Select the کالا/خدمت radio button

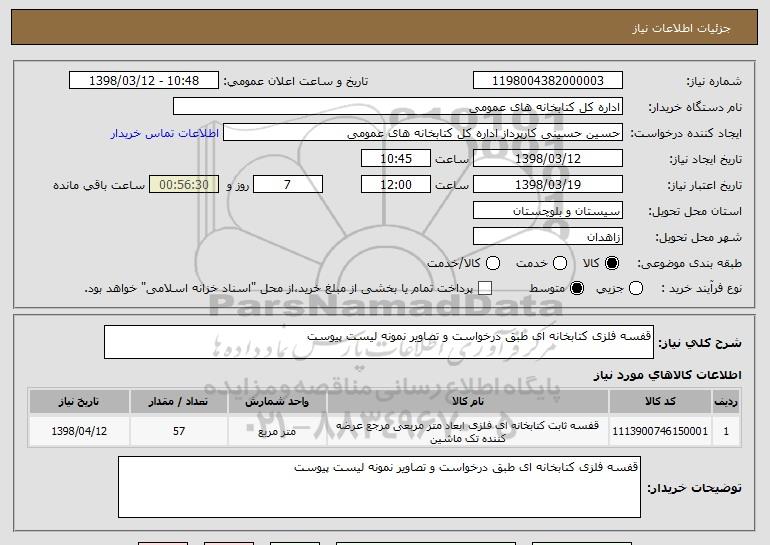pyautogui.click(x=493, y=264)
